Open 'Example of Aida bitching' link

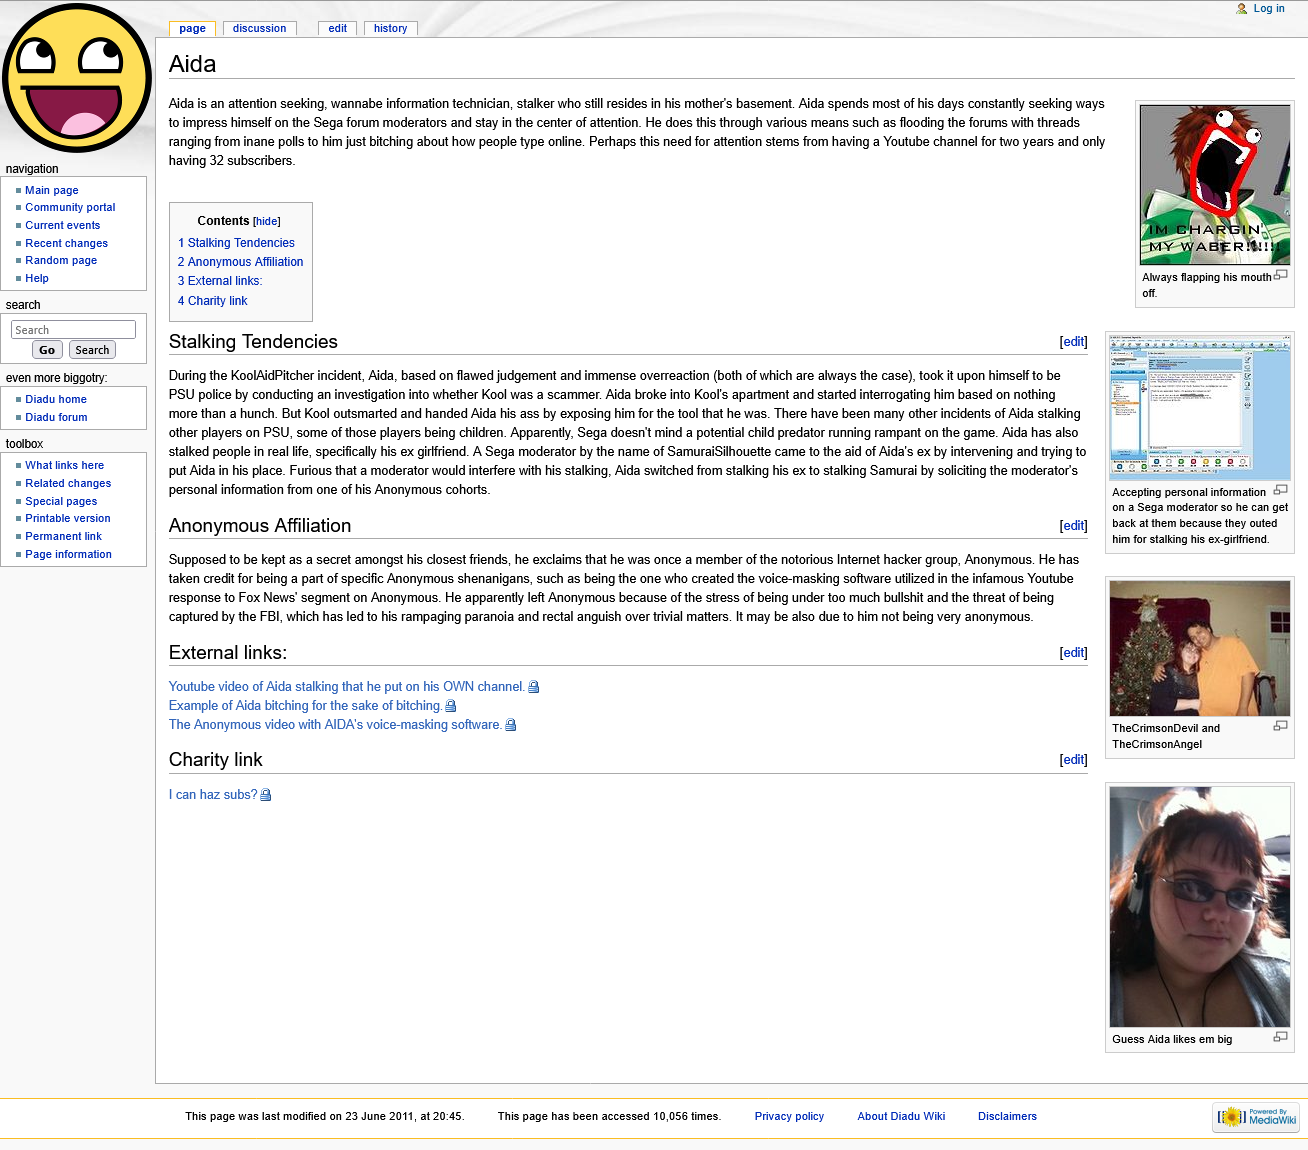305,706
